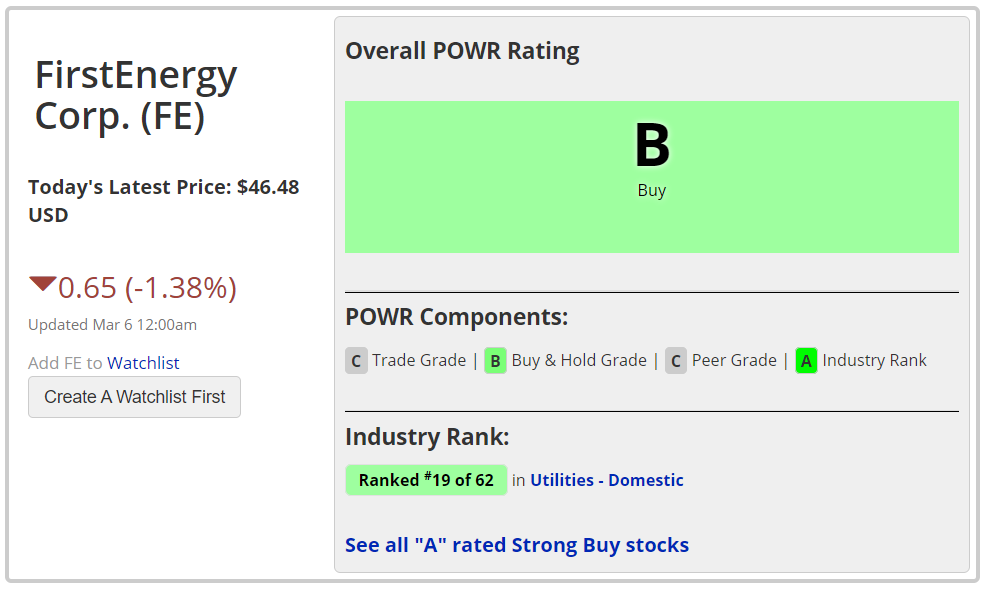
Task: Click Today's Latest Price $46.48 text
Action: pos(164,201)
